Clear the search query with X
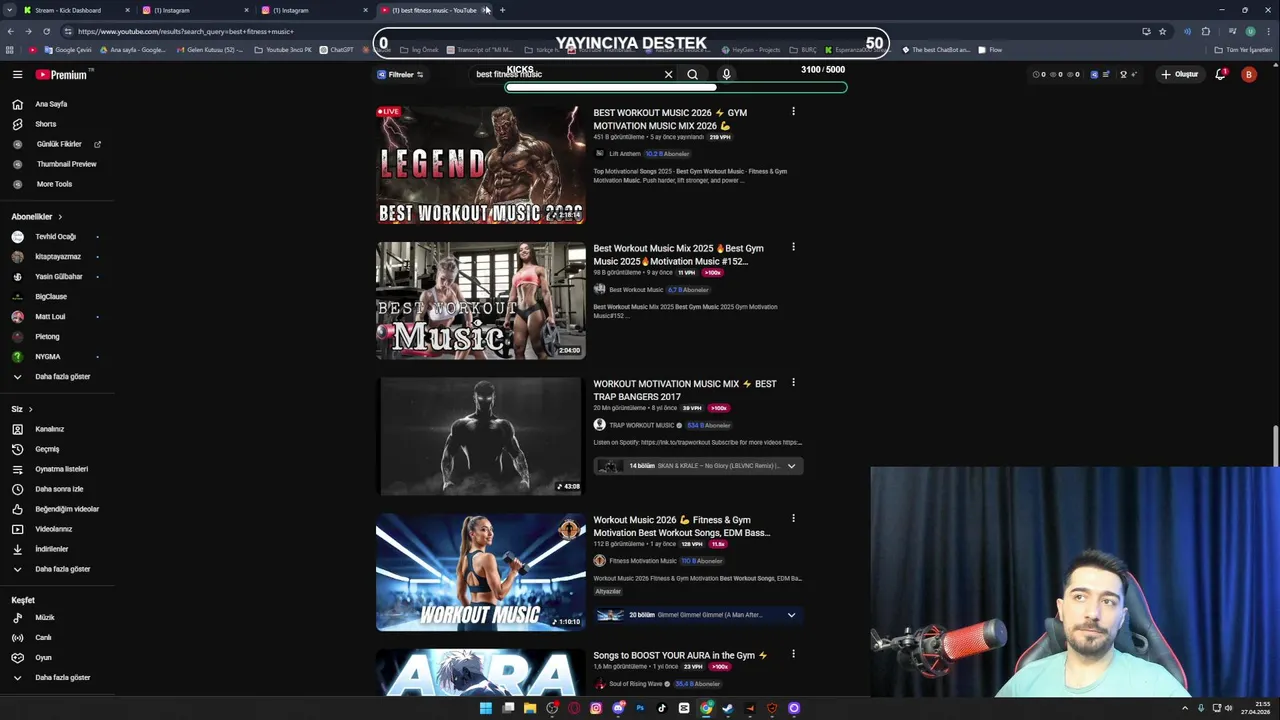The width and height of the screenshot is (1280, 720). (x=669, y=74)
